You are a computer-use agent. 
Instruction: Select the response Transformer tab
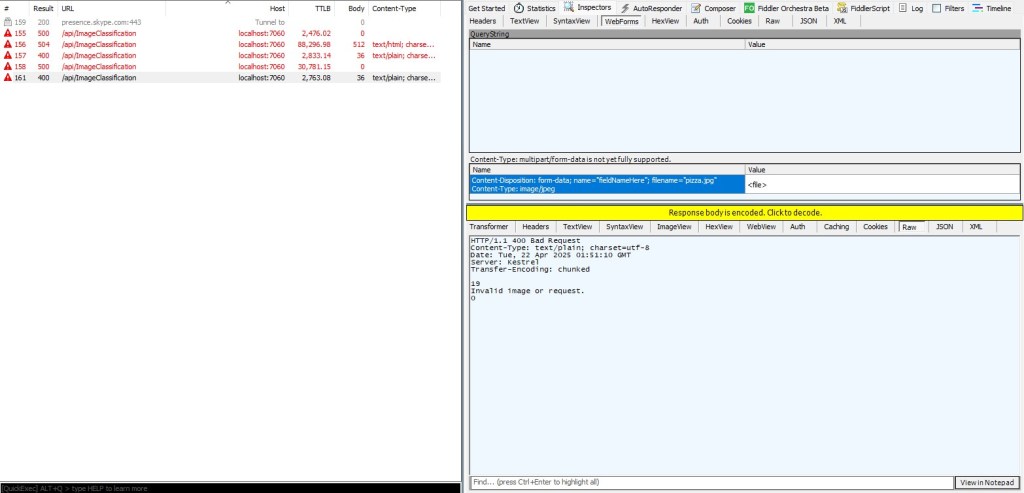[x=489, y=227]
